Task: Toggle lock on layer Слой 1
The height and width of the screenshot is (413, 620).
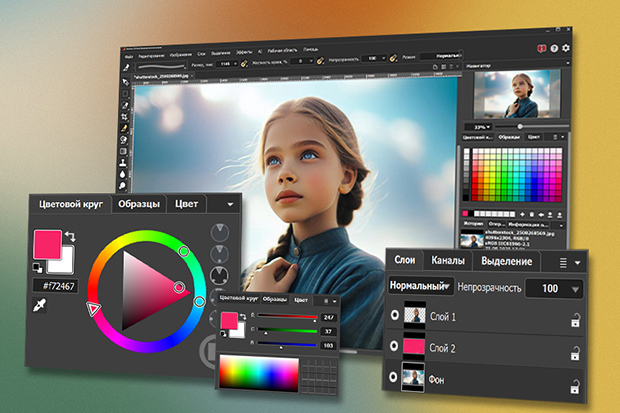Action: tap(575, 320)
